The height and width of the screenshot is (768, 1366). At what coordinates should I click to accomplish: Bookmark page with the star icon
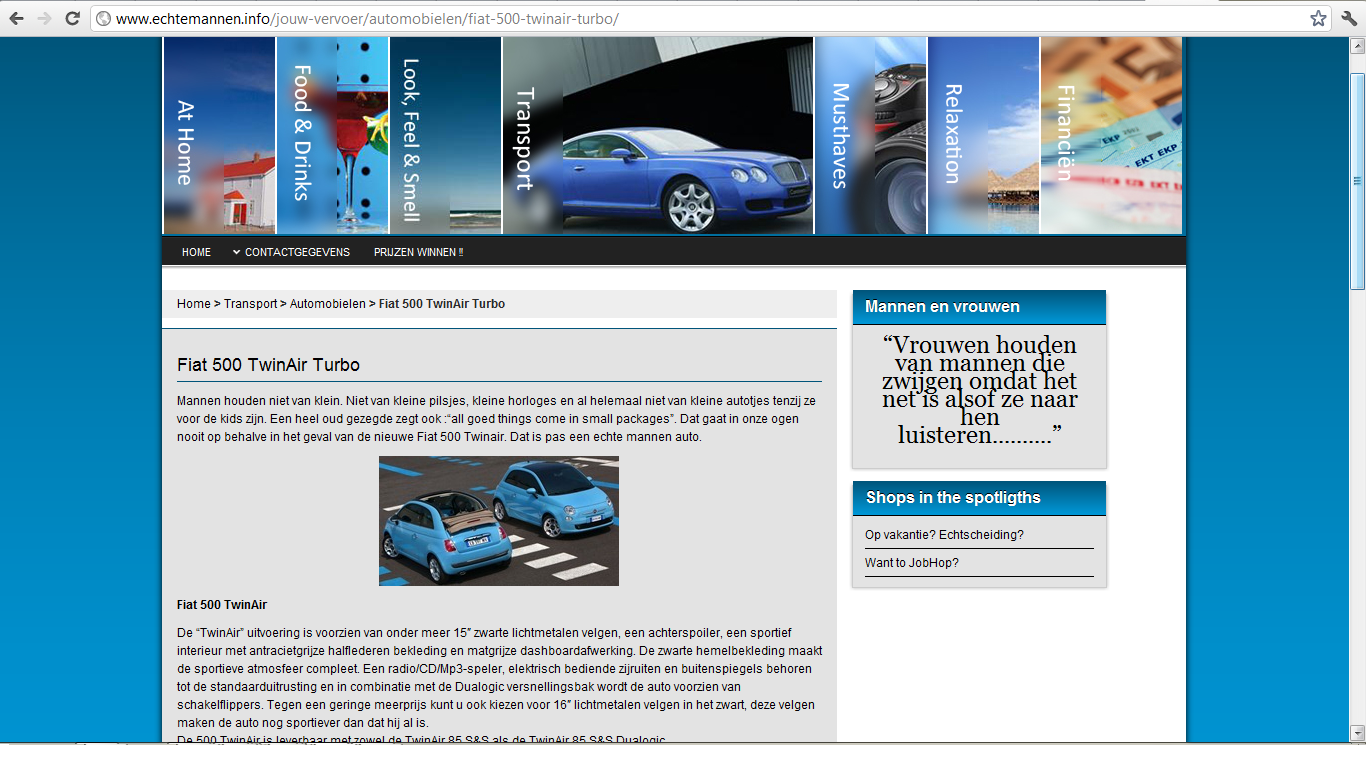click(1318, 18)
